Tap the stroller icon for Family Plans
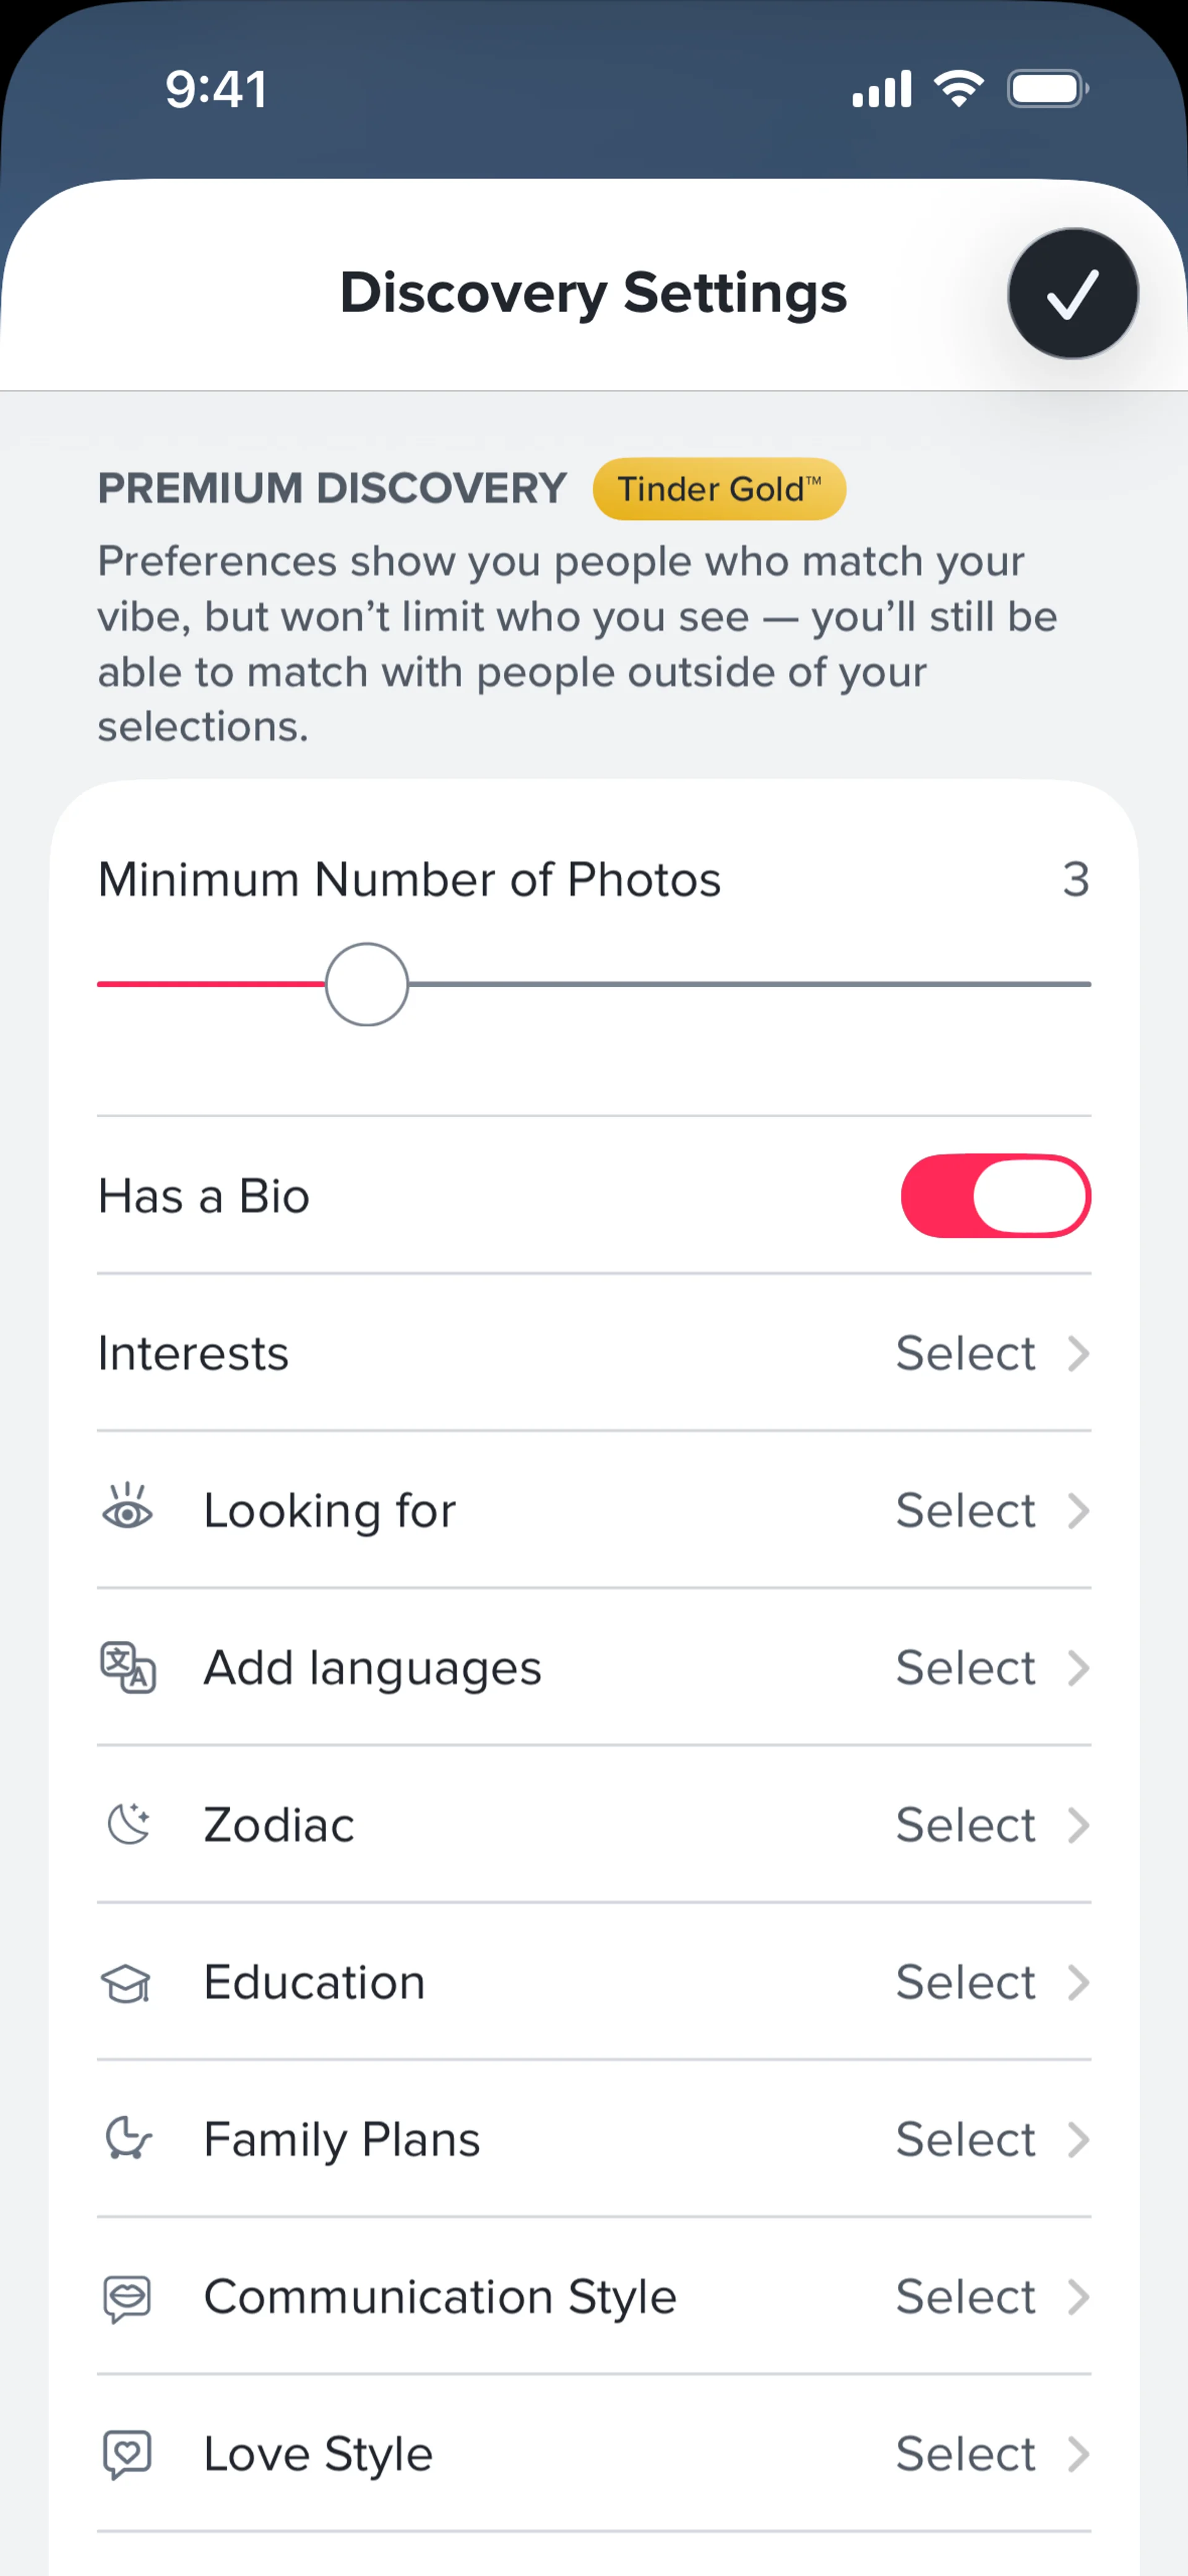Viewport: 1188px width, 2576px height. point(128,2139)
